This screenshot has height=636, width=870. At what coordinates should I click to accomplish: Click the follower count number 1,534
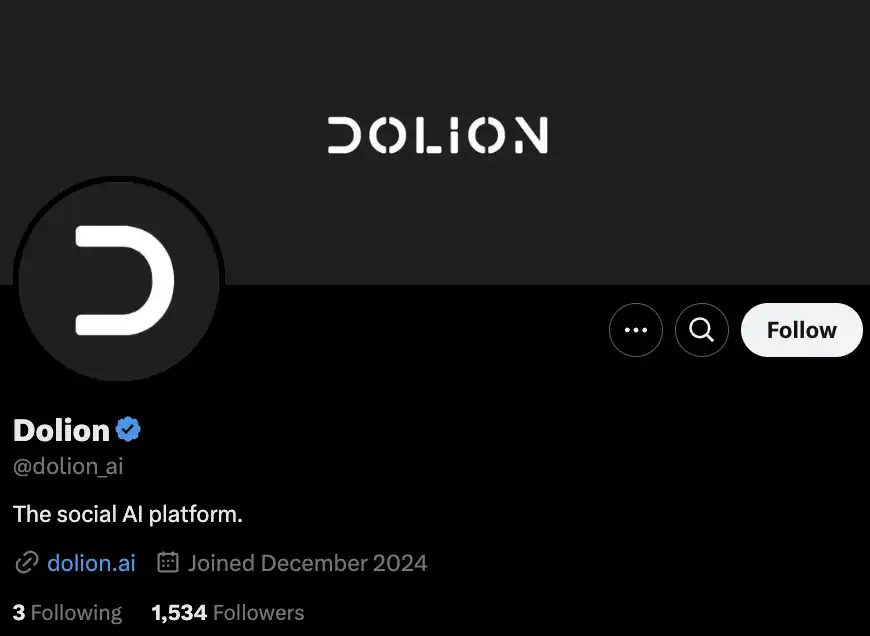[179, 612]
